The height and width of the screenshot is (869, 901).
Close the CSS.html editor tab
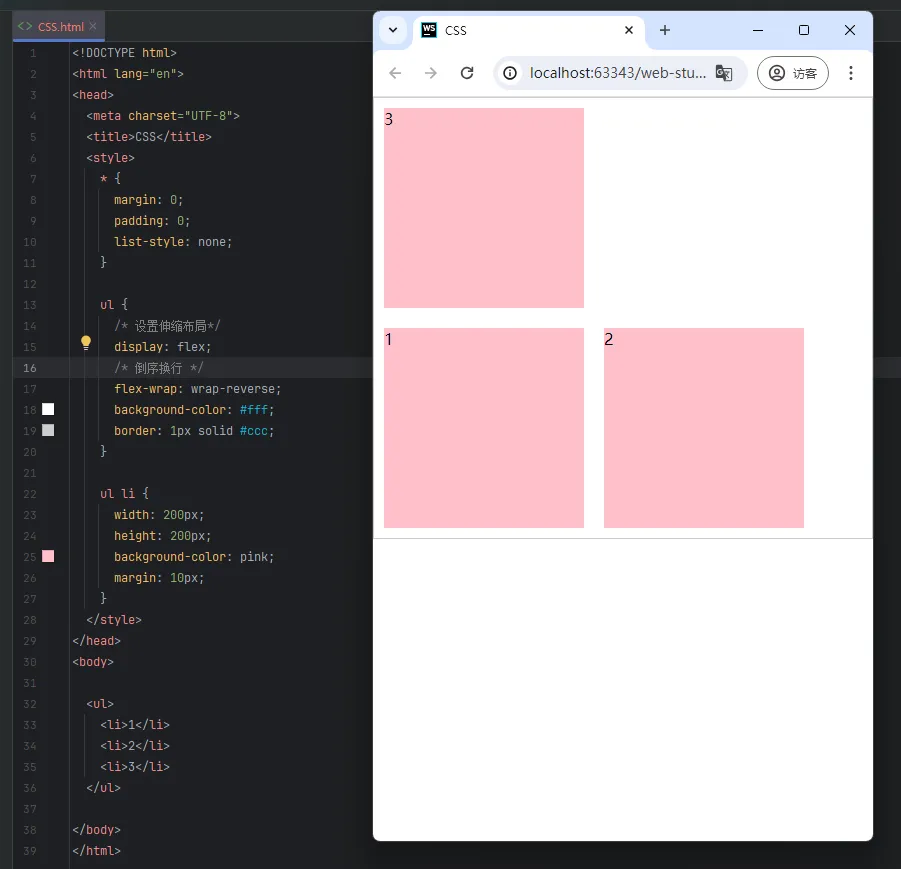click(x=93, y=27)
